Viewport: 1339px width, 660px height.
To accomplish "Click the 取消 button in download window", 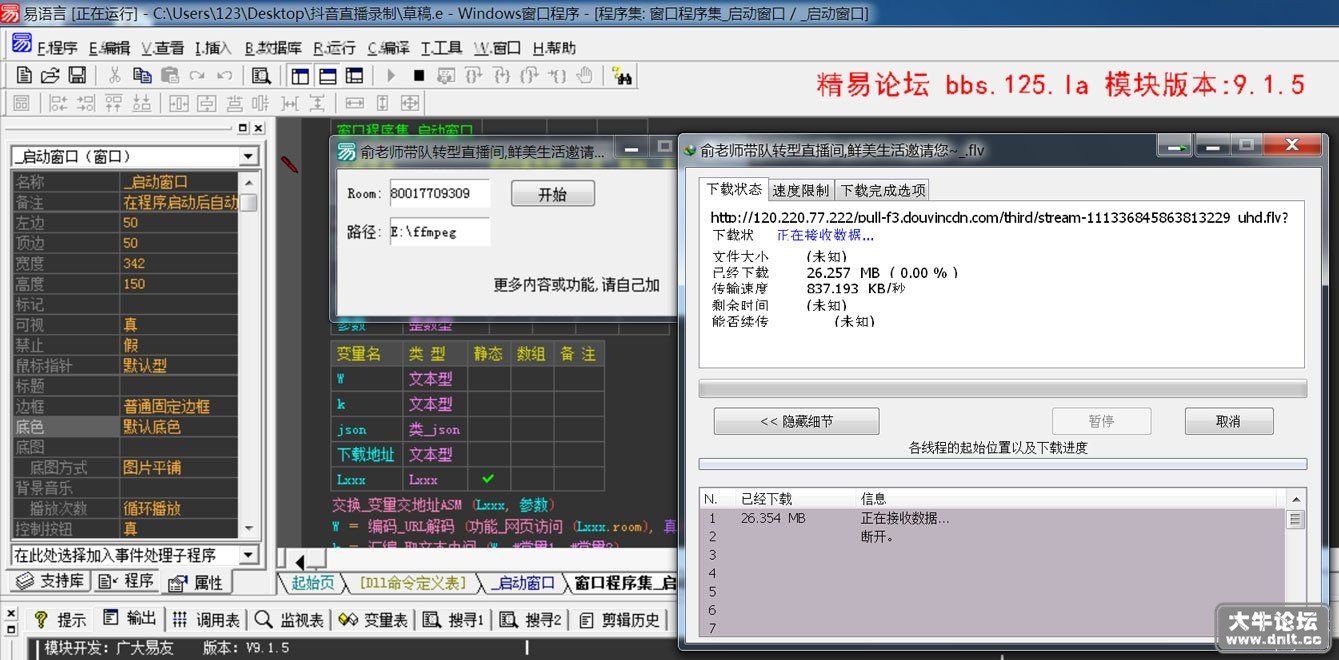I will pyautogui.click(x=1228, y=421).
